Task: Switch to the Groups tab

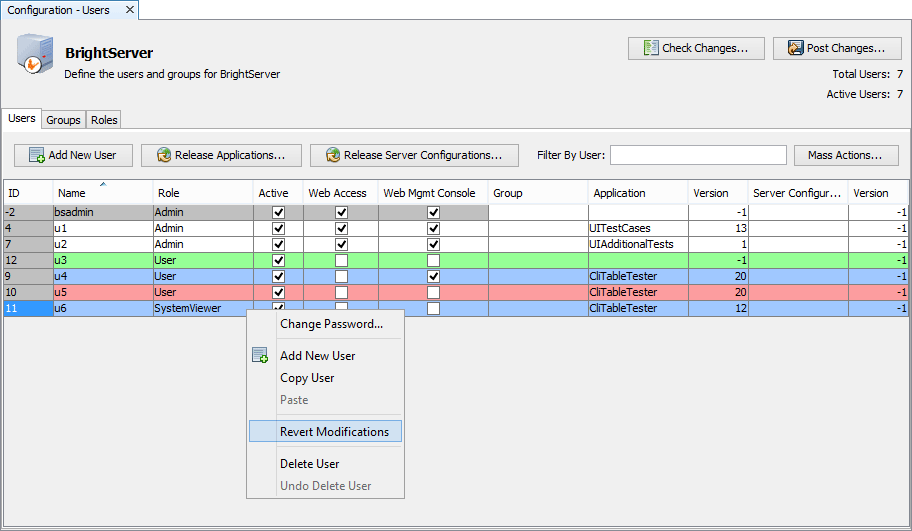Action: [x=63, y=120]
